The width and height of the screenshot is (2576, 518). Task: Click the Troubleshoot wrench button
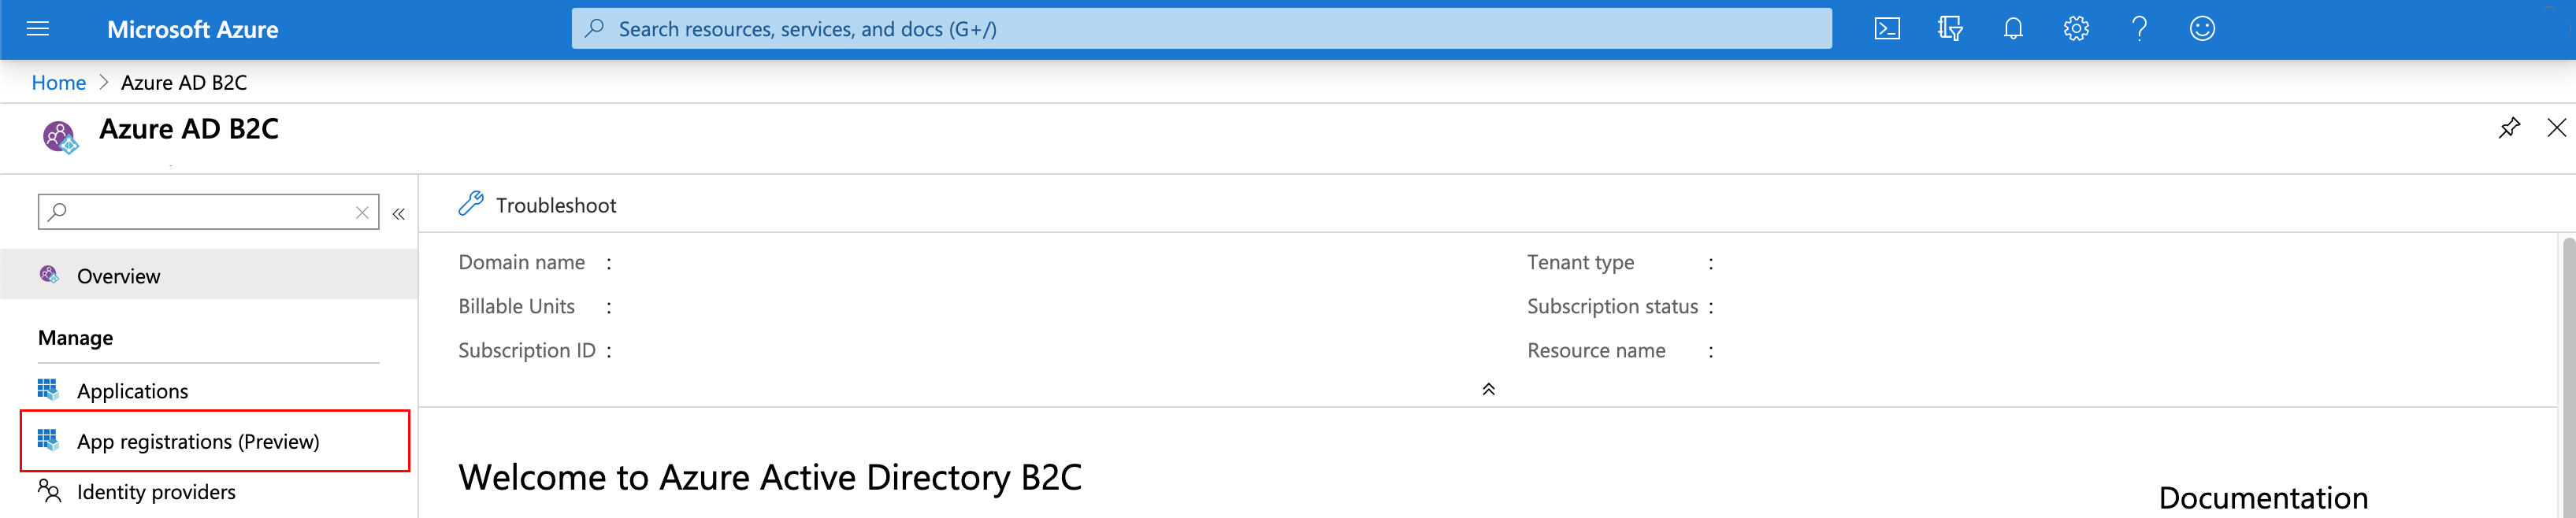(537, 205)
